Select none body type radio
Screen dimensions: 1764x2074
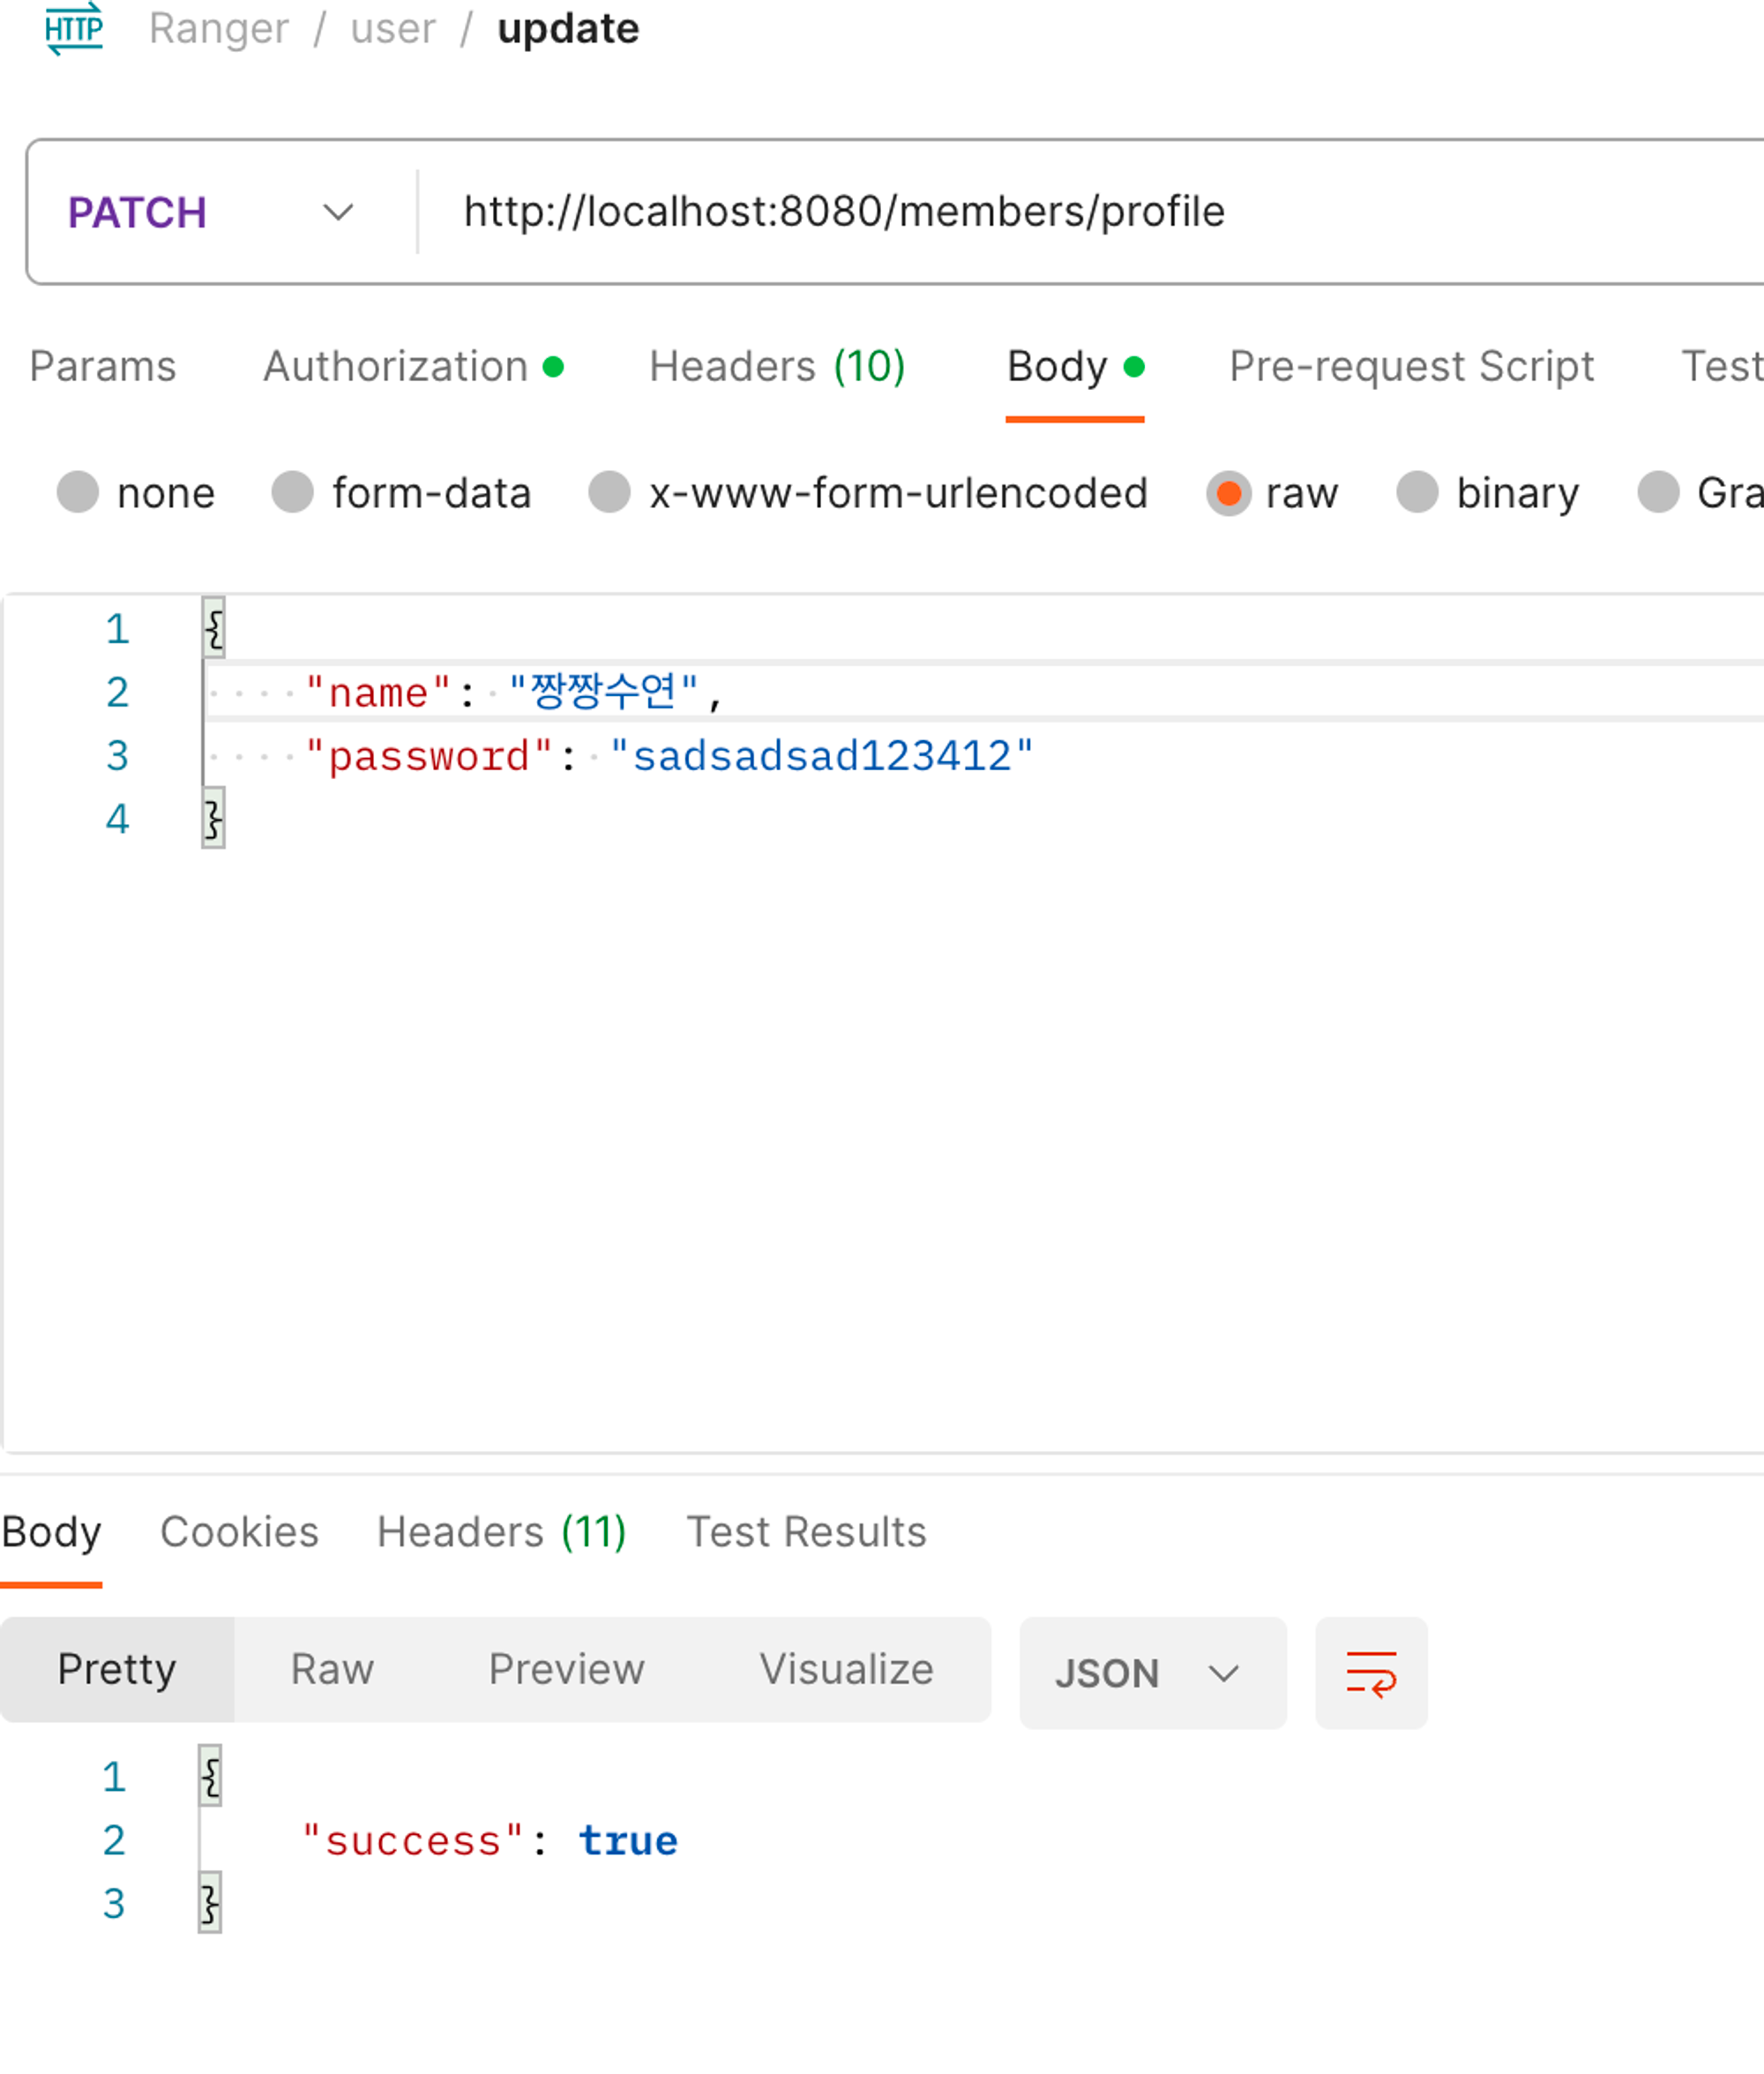coord(78,493)
